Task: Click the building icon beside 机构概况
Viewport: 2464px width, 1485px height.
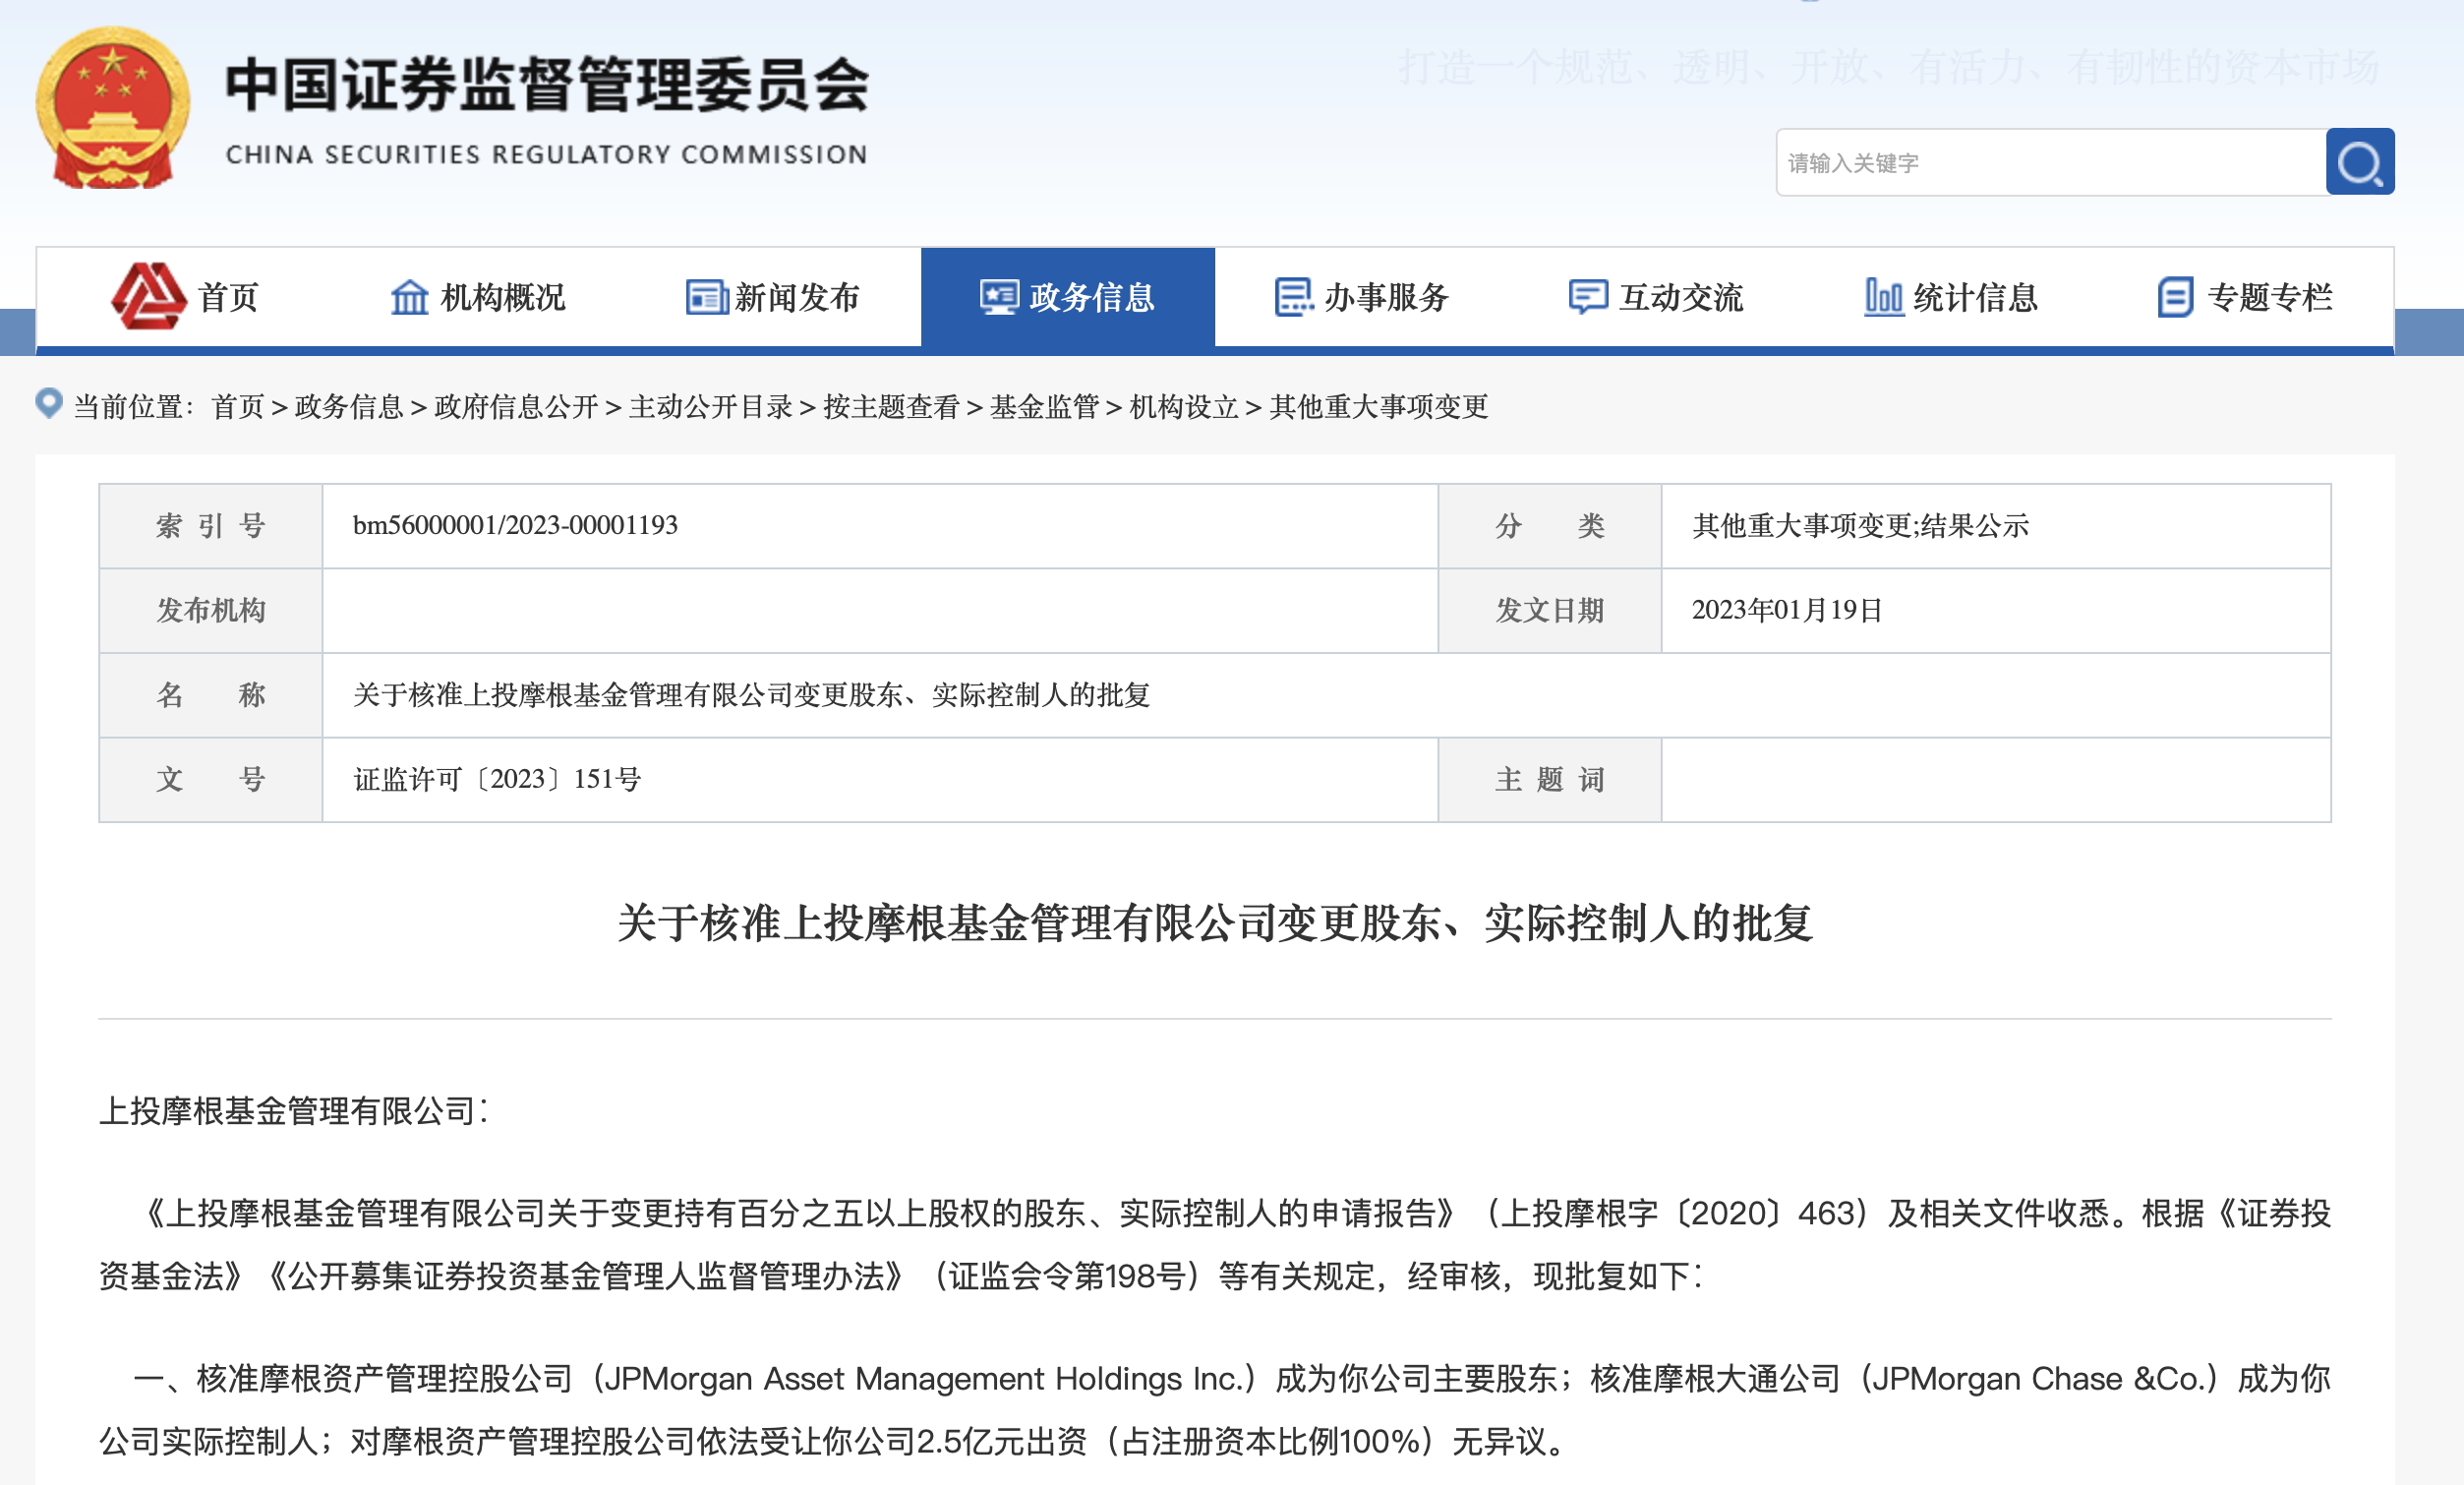Action: pyautogui.click(x=409, y=297)
